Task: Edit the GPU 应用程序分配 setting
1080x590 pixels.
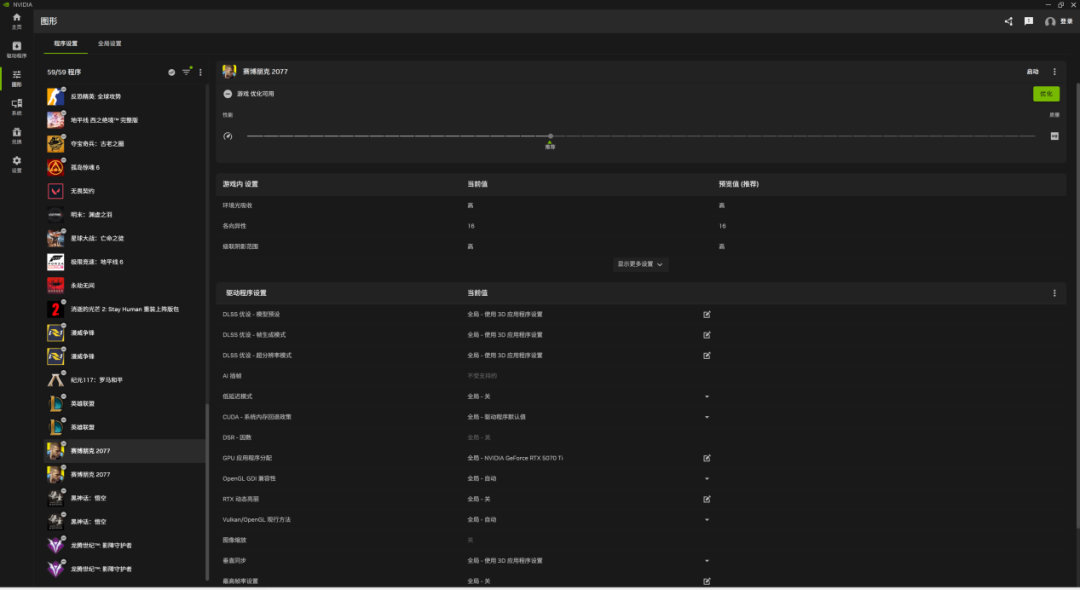Action: point(707,459)
